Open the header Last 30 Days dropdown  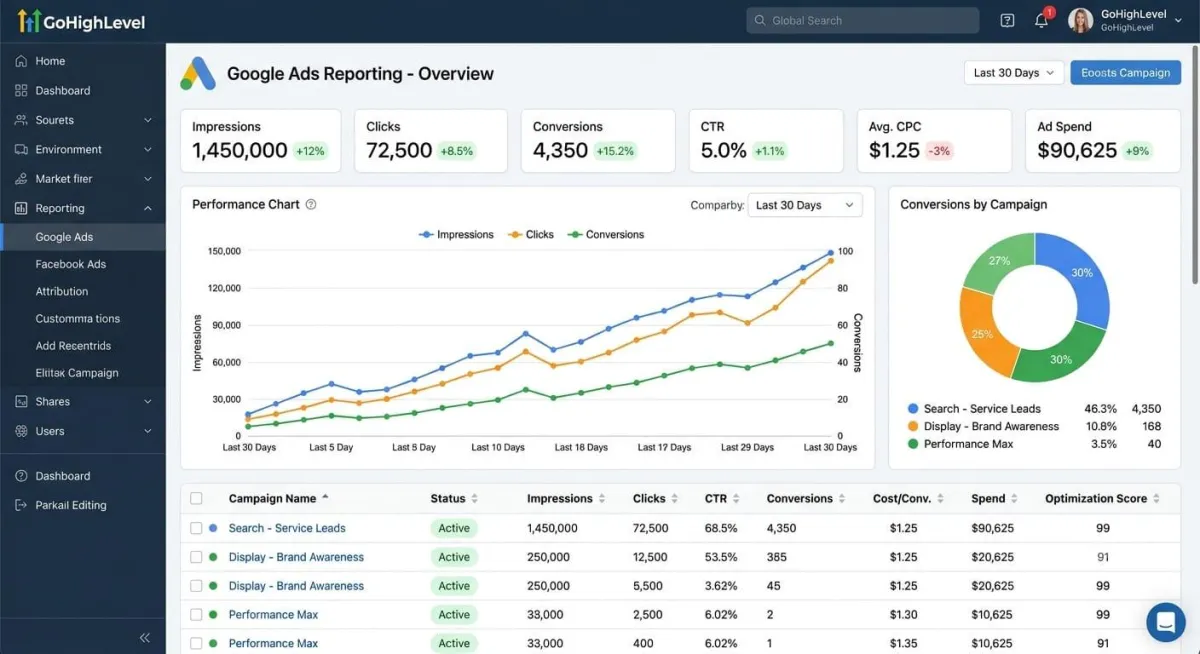point(1013,73)
